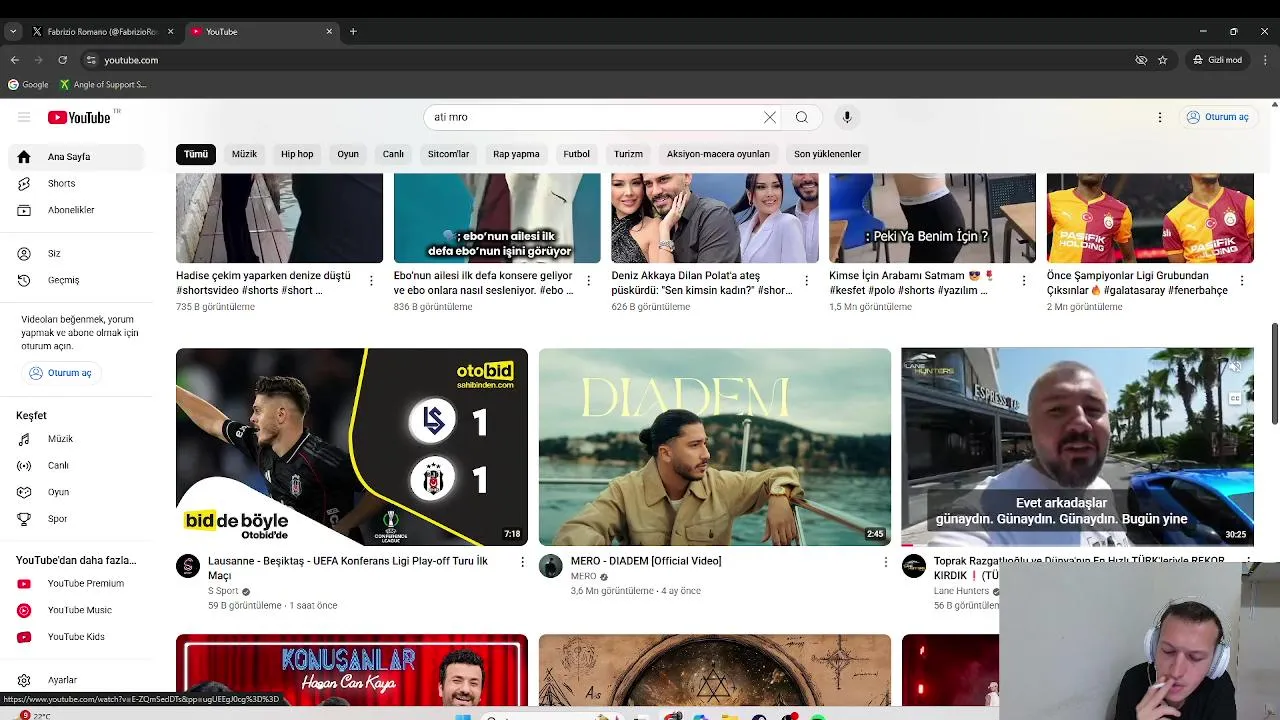The width and height of the screenshot is (1280, 720).
Task: Open options for Deniz Akkaya Dilan Polat short
Action: point(806,281)
